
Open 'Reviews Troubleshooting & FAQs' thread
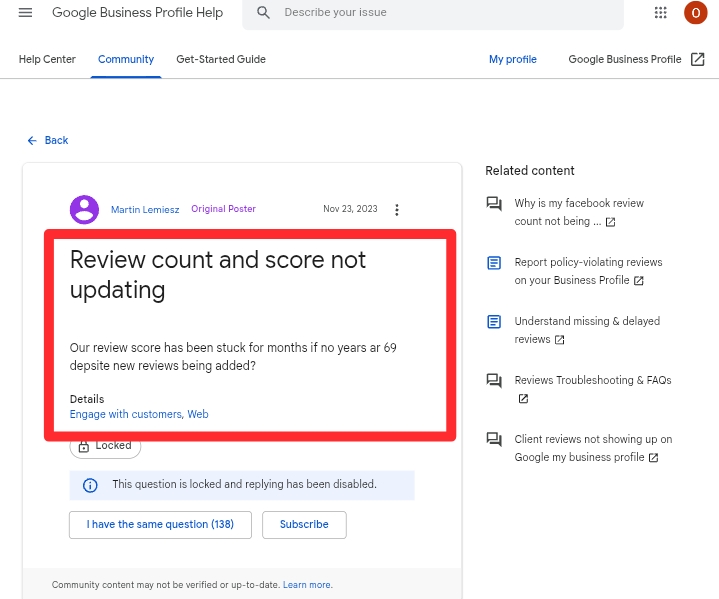tap(593, 380)
